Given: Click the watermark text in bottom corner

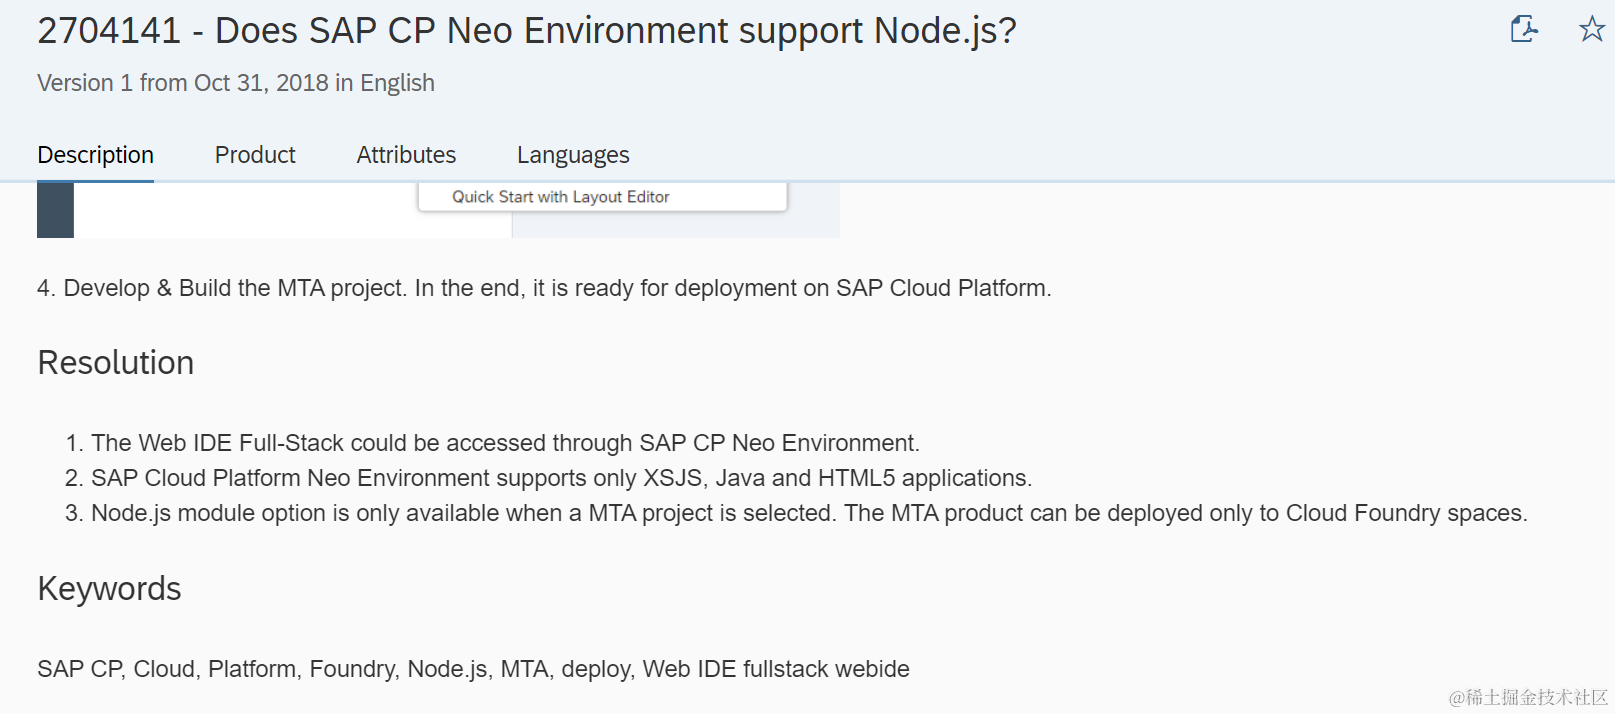Looking at the screenshot, I should tap(1527, 697).
